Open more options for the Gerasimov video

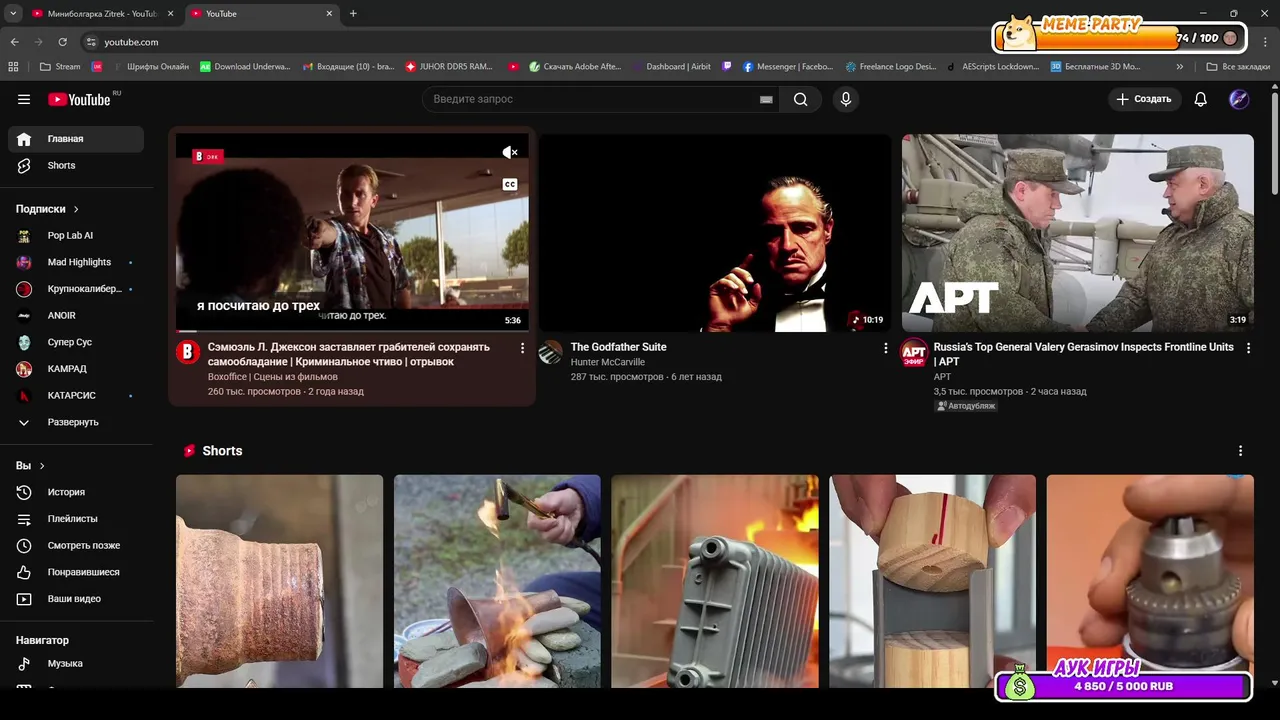[x=1248, y=348]
